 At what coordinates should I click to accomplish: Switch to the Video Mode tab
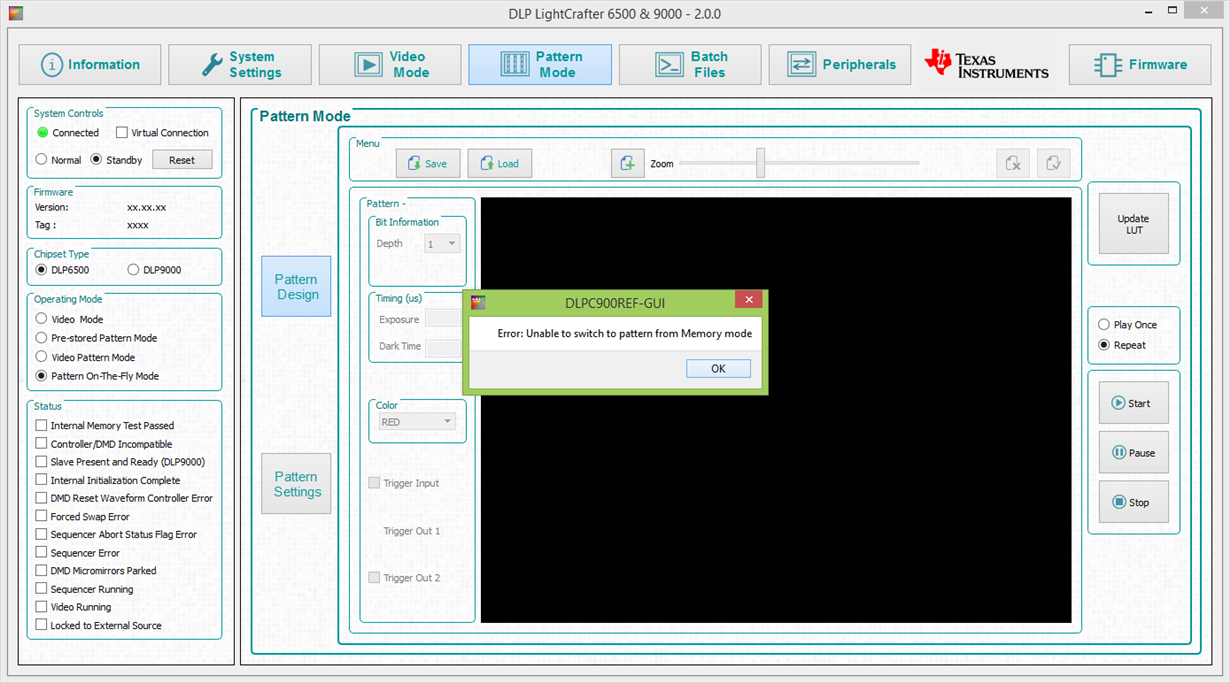click(390, 65)
